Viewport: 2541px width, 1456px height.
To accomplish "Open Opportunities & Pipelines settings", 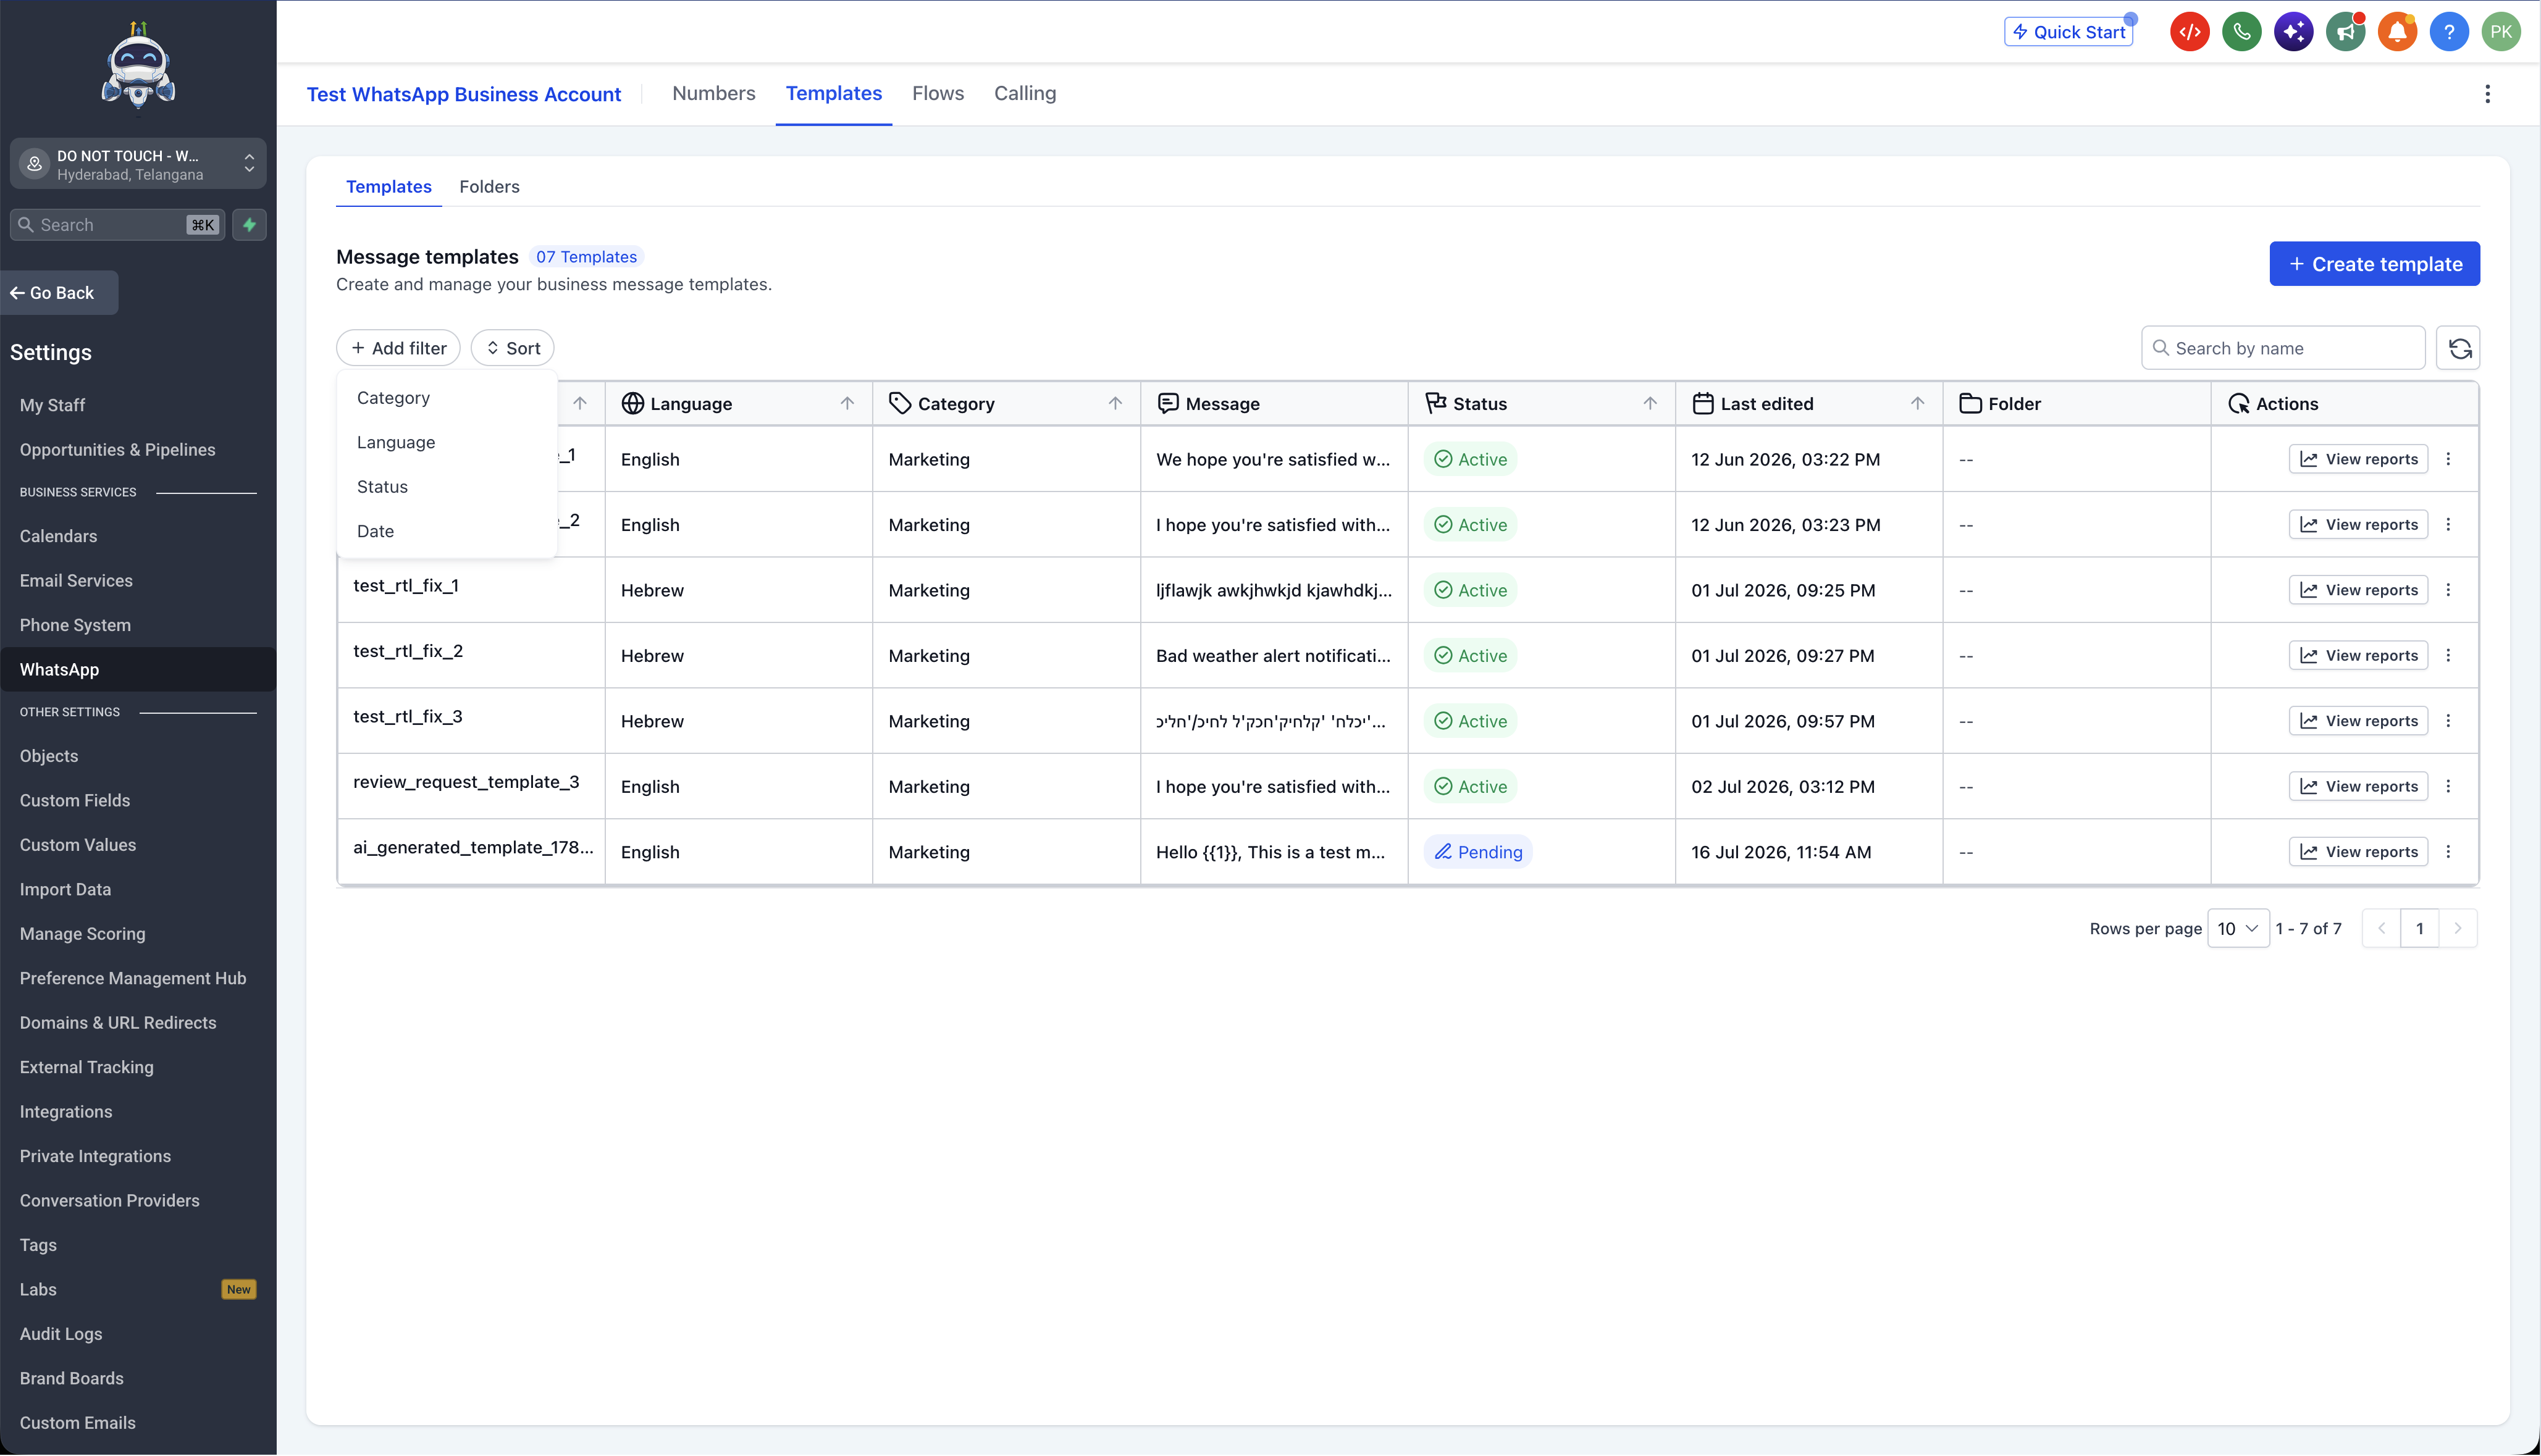I will 118,450.
